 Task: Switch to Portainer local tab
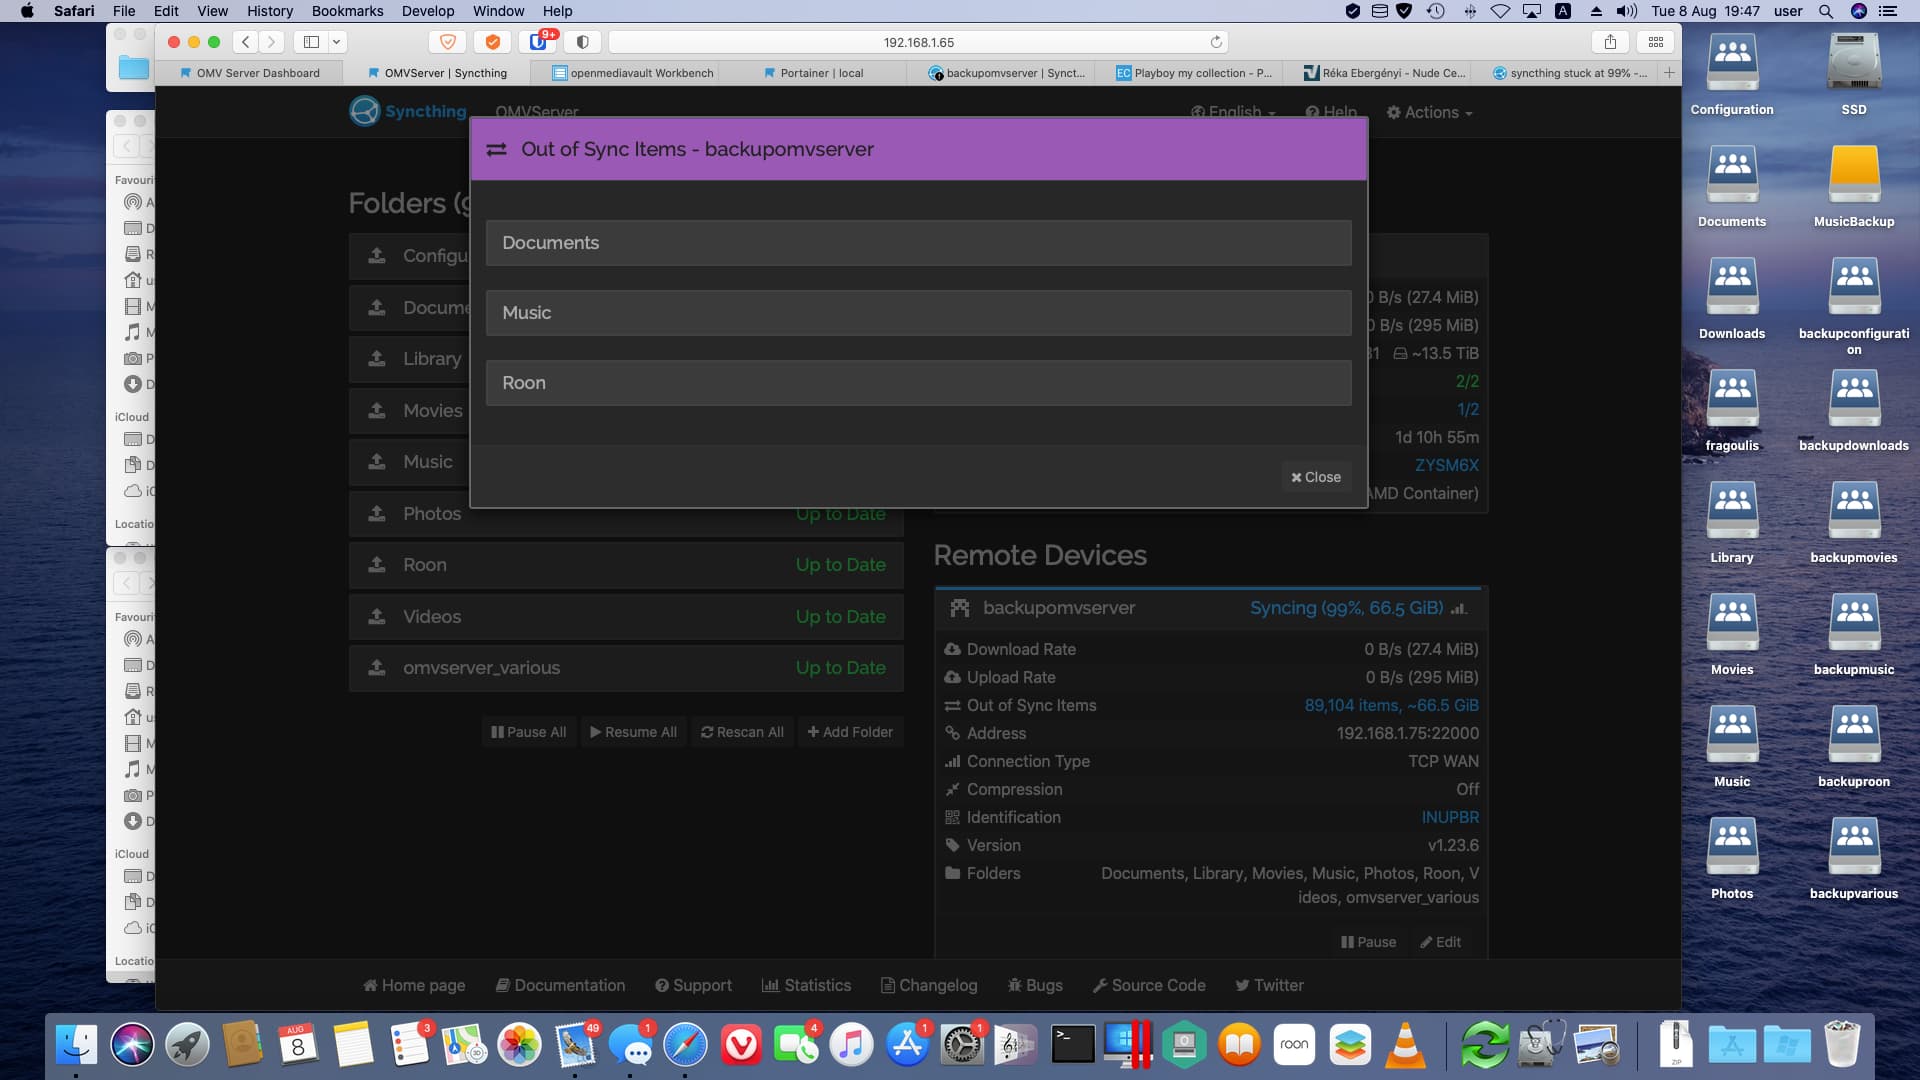tap(813, 73)
